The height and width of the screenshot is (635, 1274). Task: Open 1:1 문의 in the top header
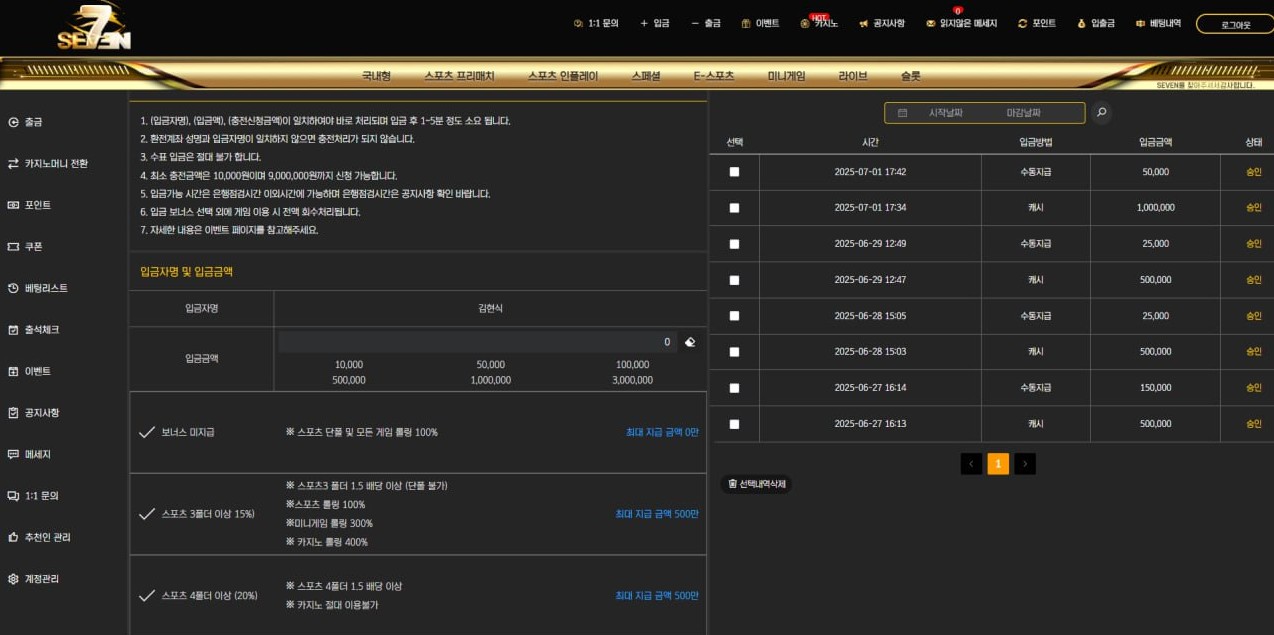(596, 23)
